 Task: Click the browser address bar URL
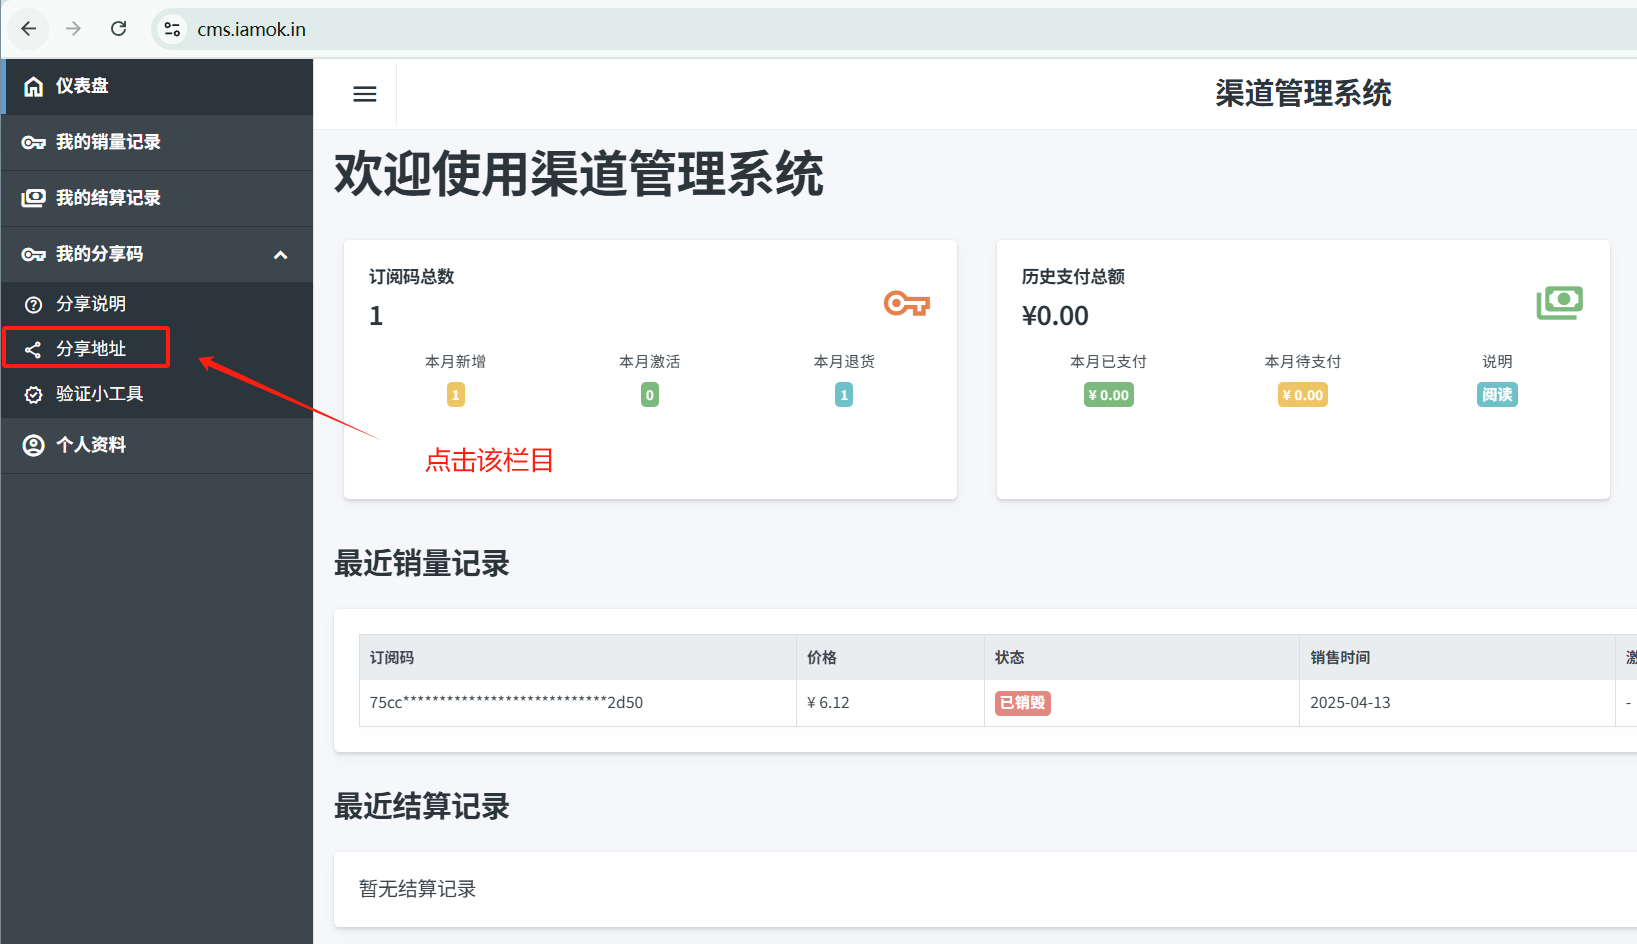pyautogui.click(x=252, y=29)
